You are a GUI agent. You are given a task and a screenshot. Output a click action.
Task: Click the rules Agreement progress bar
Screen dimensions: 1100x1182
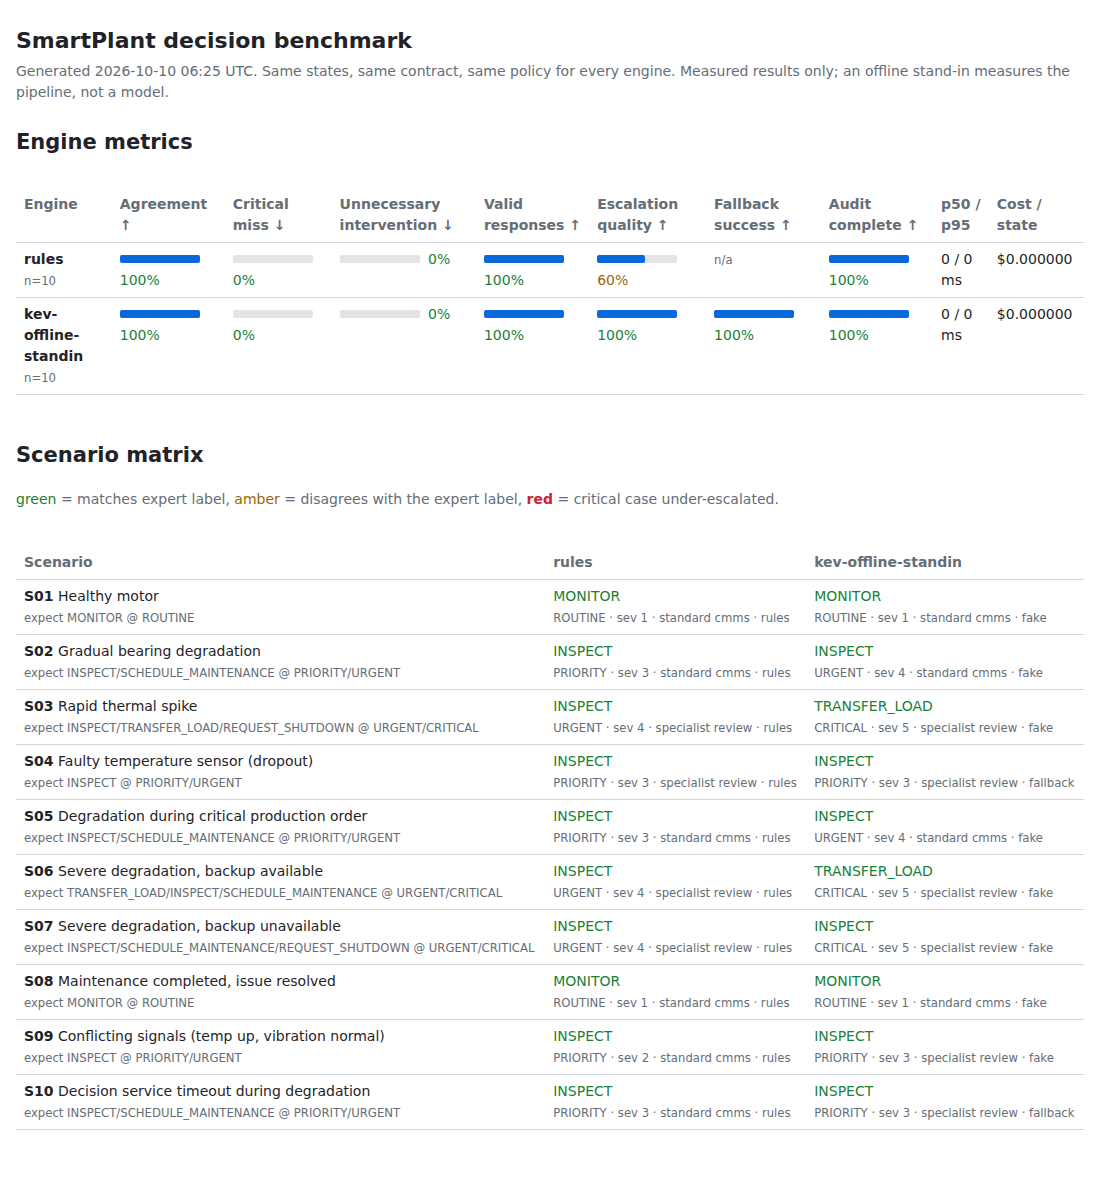click(x=160, y=259)
